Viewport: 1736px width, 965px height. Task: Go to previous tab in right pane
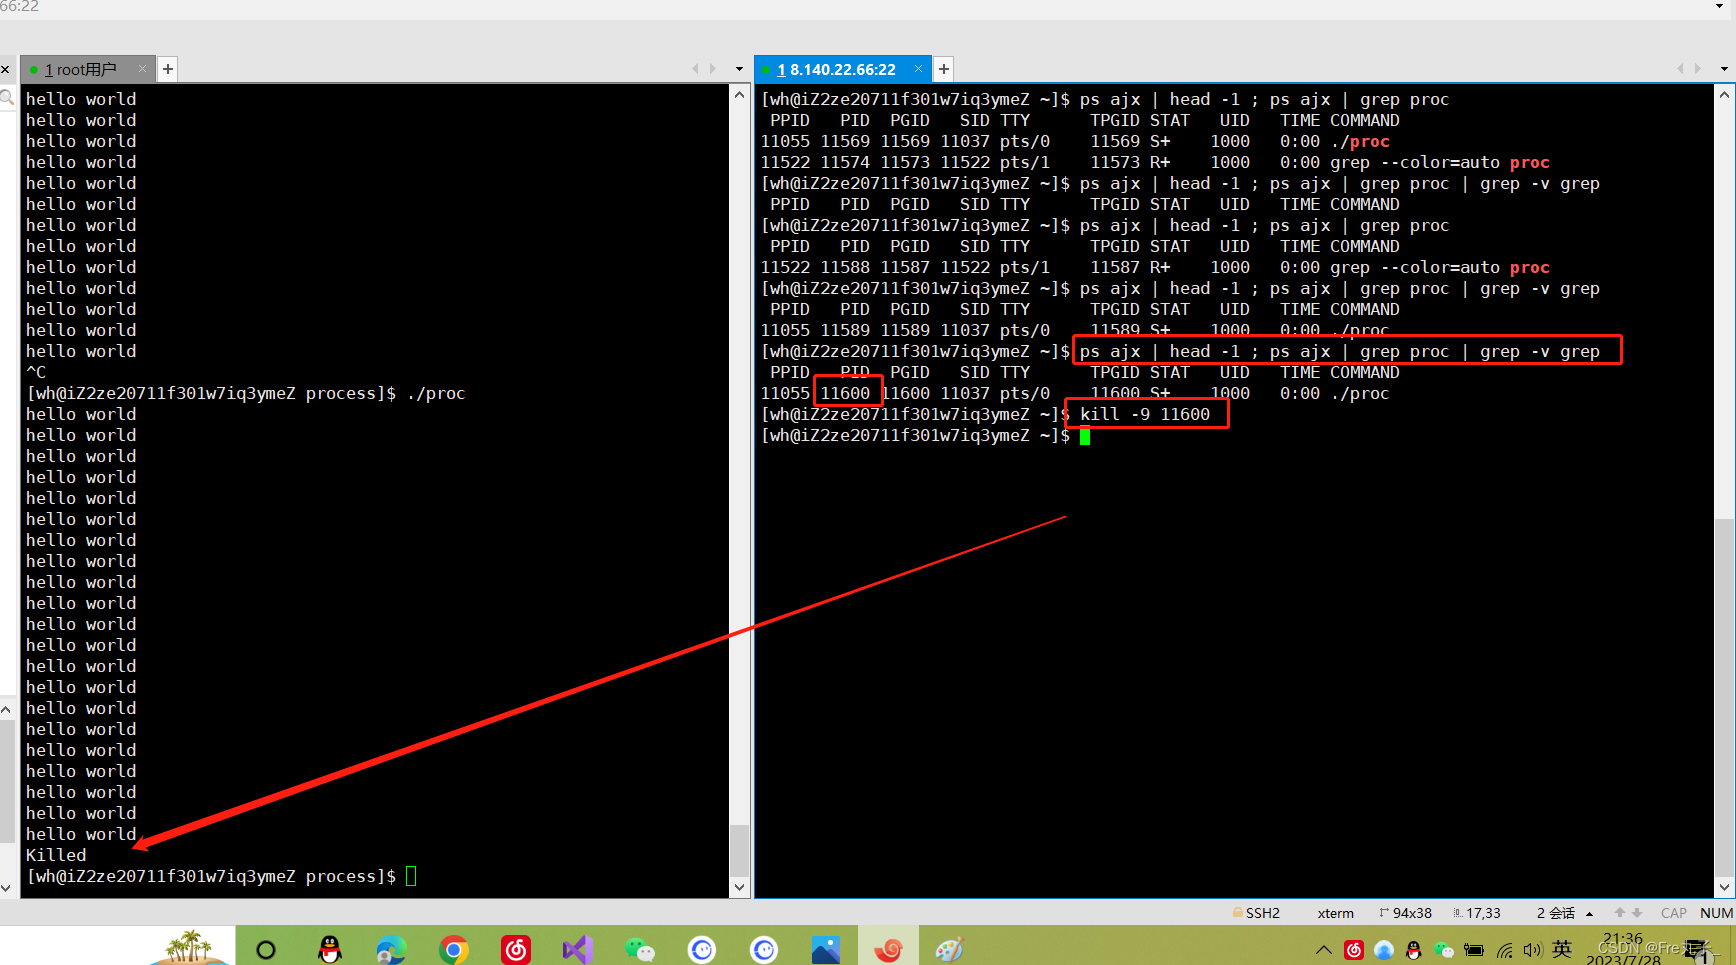[x=1680, y=69]
